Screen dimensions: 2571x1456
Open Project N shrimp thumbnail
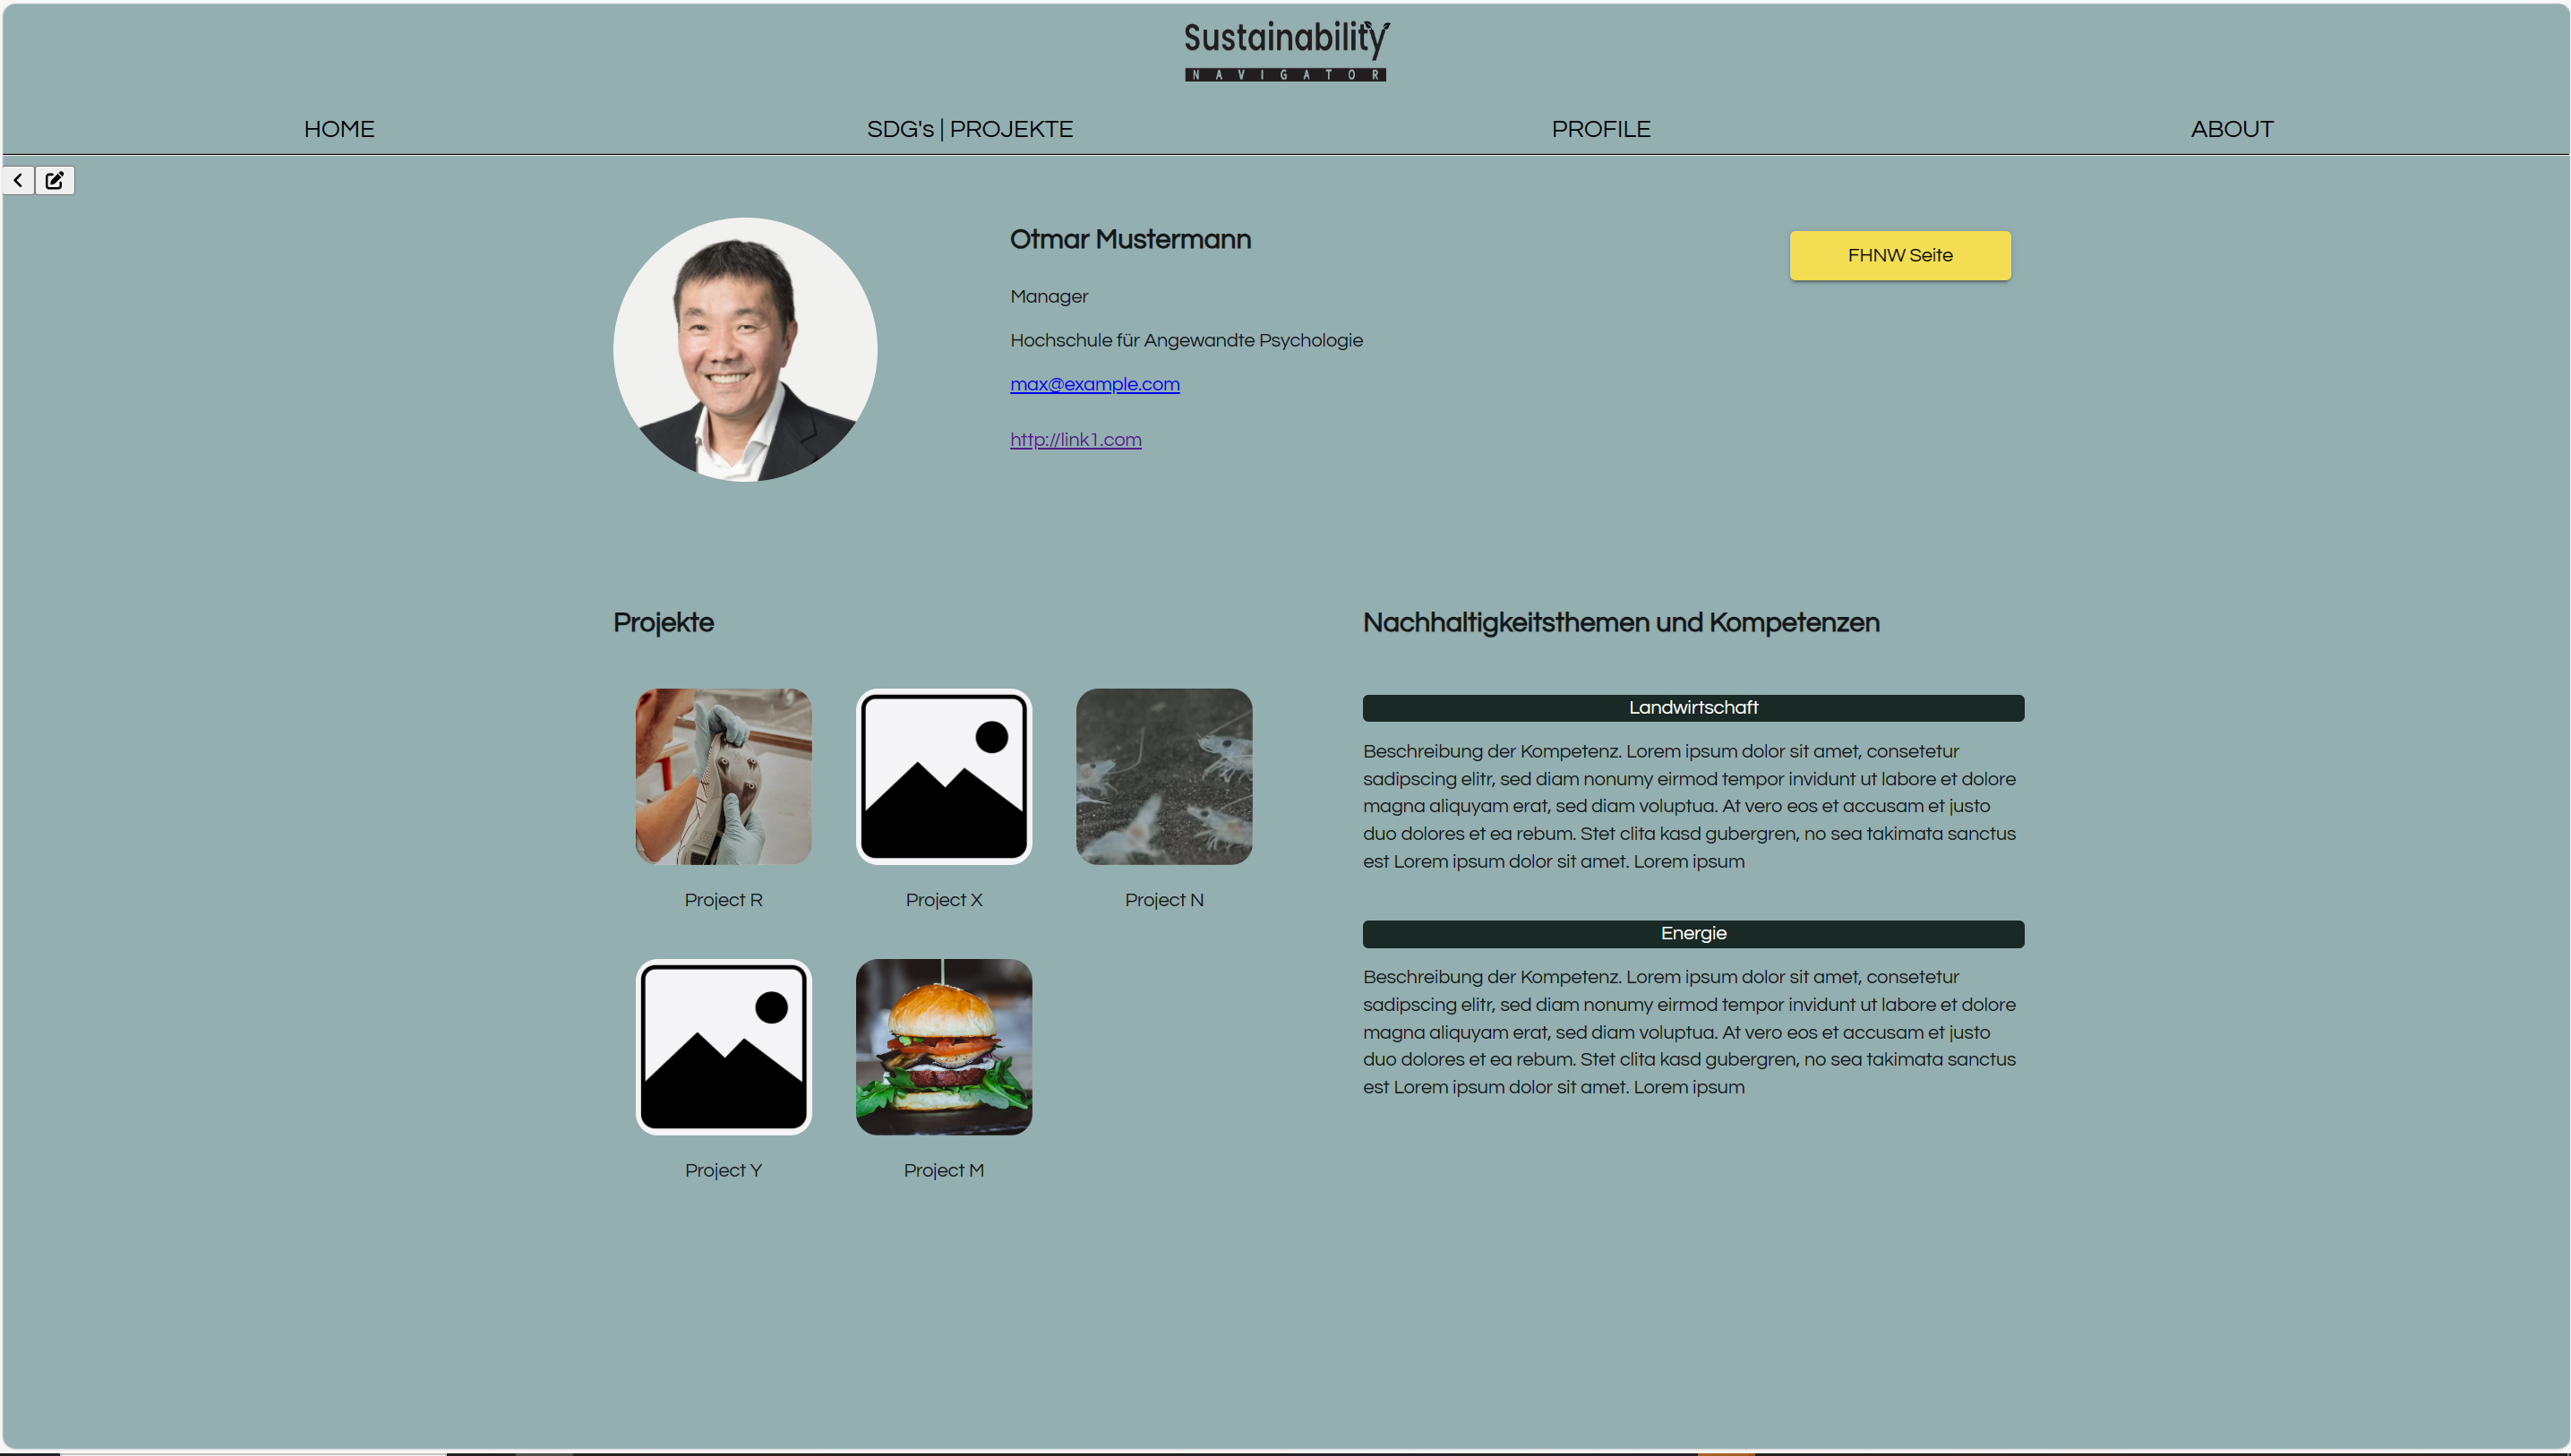tap(1164, 776)
